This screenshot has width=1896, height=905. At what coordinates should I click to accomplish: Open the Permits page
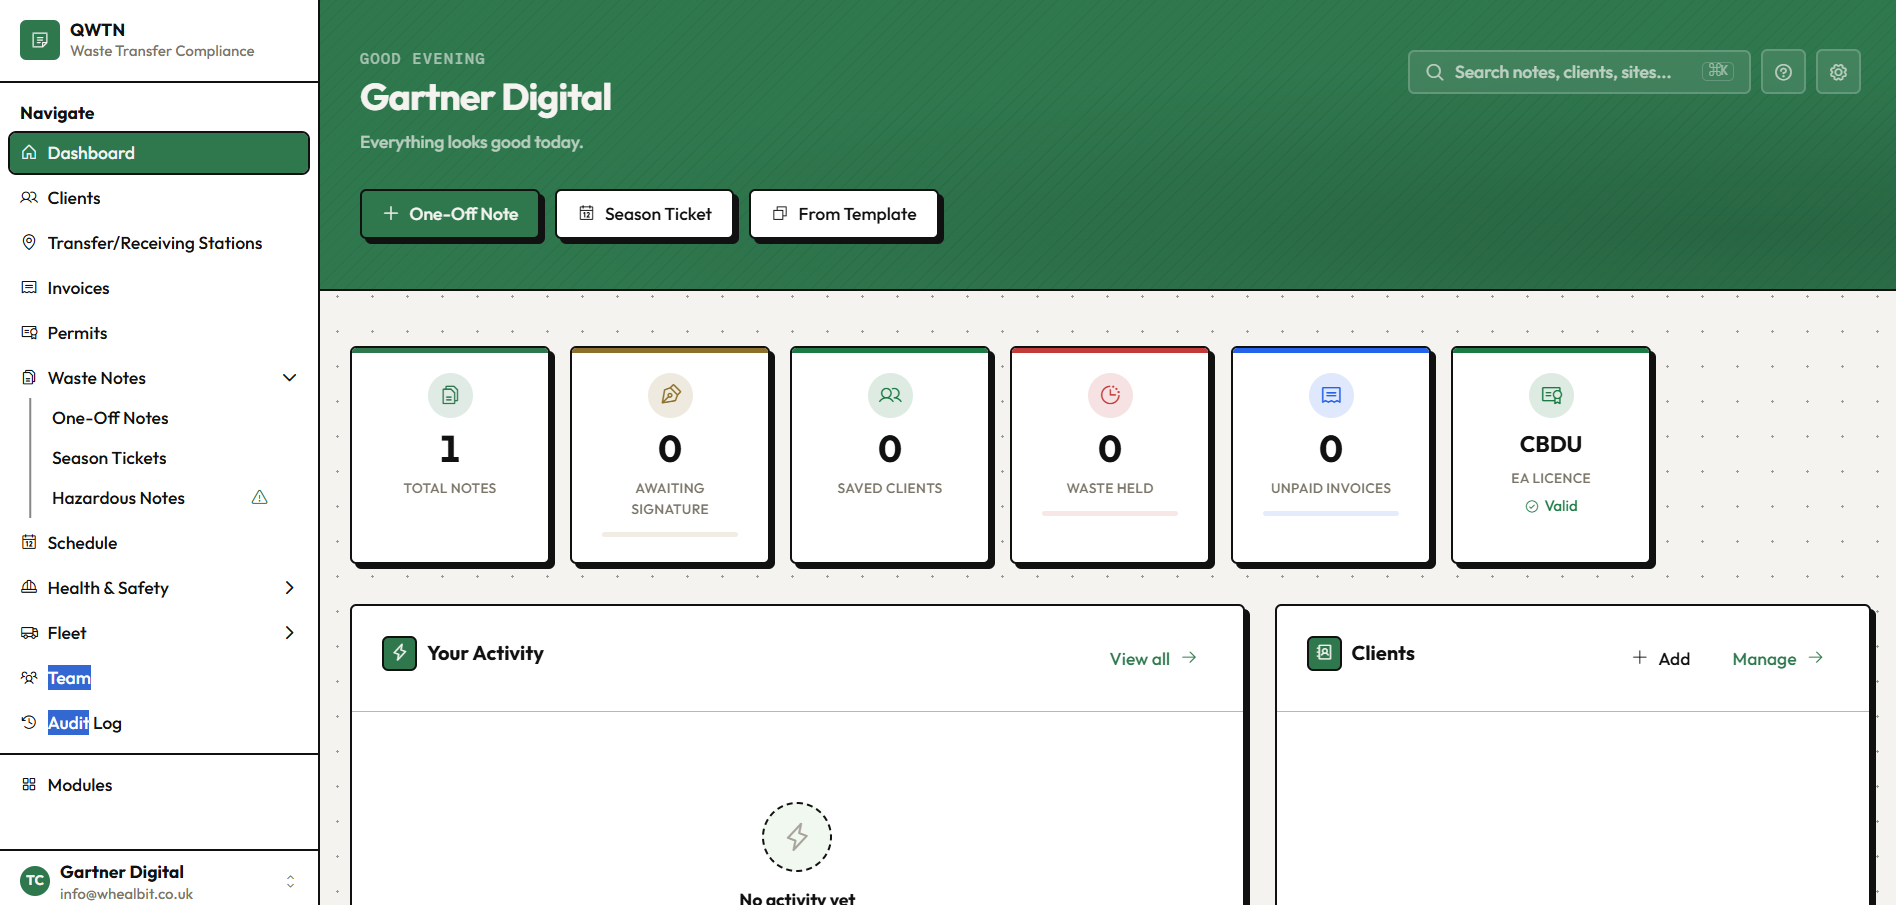[159, 333]
